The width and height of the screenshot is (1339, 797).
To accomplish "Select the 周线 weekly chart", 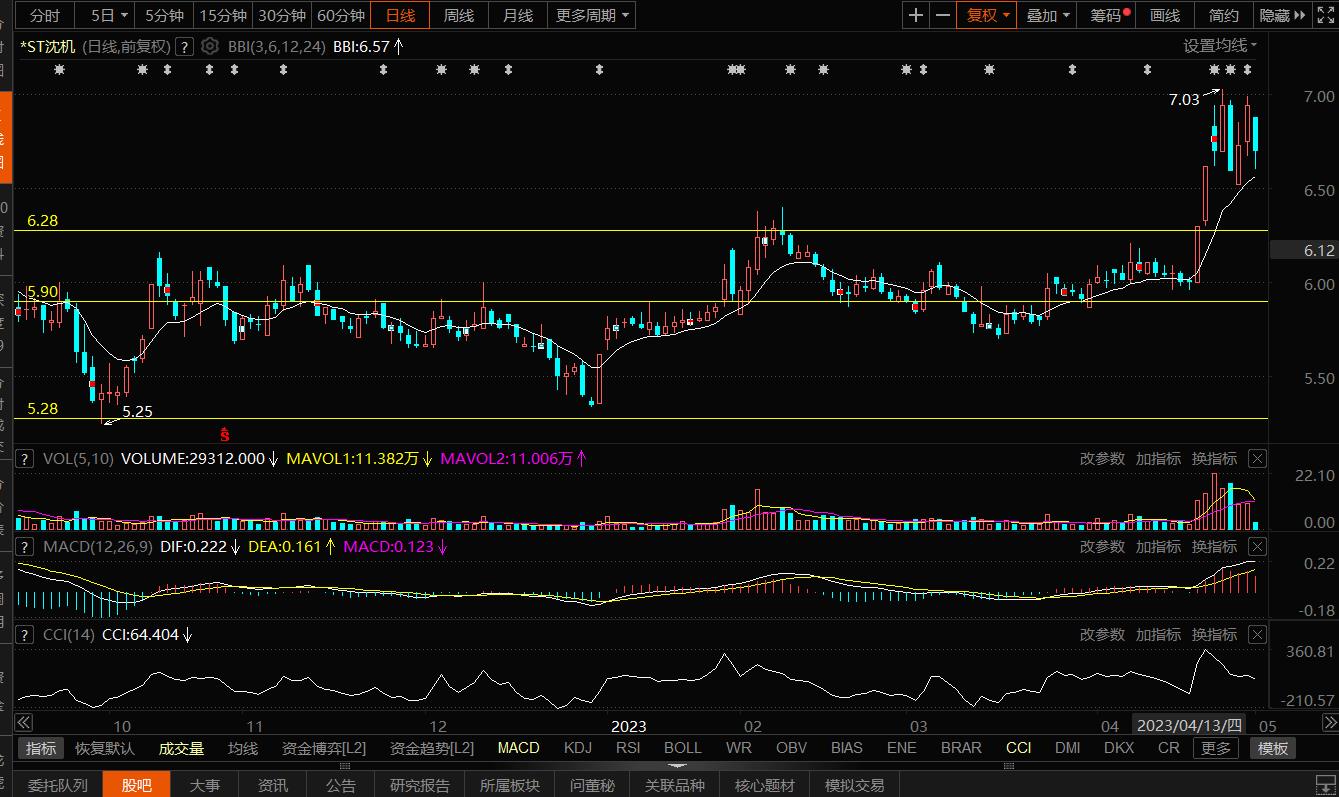I will (x=459, y=15).
